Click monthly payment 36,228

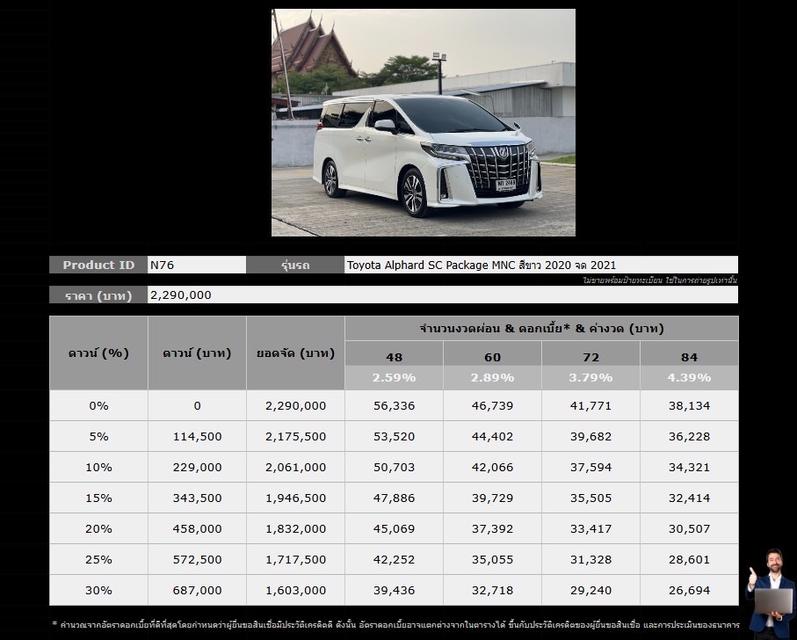coord(689,436)
